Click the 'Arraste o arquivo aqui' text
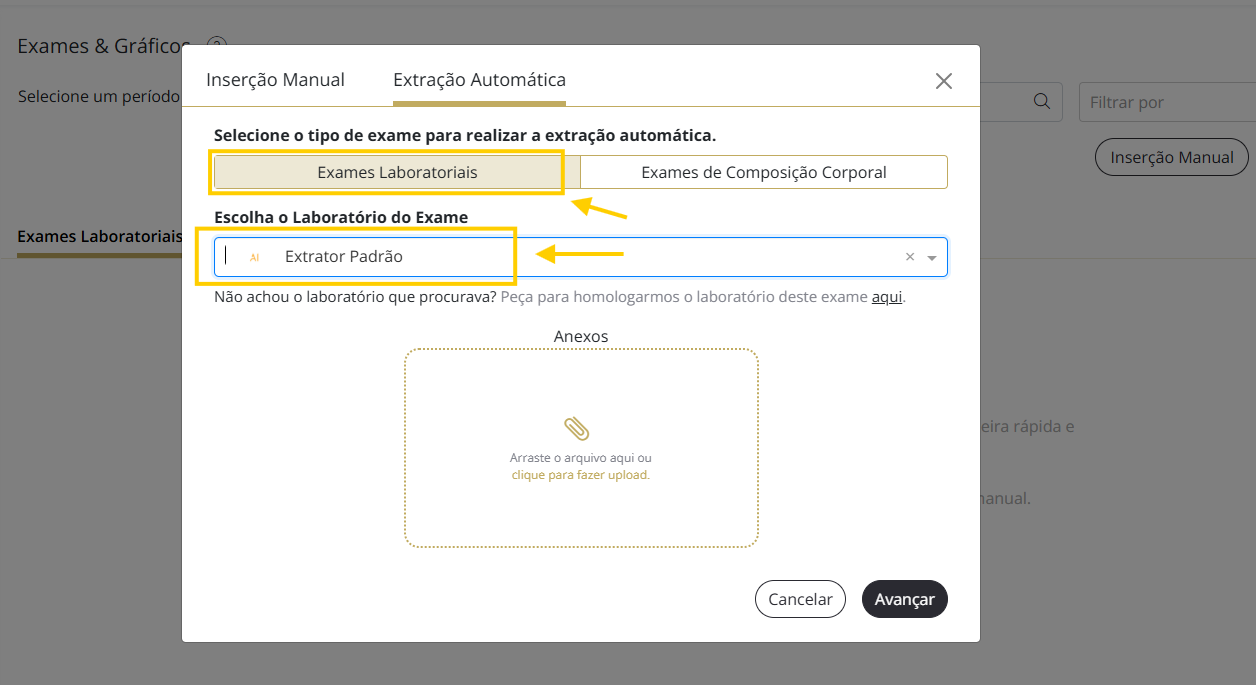 pyautogui.click(x=580, y=458)
